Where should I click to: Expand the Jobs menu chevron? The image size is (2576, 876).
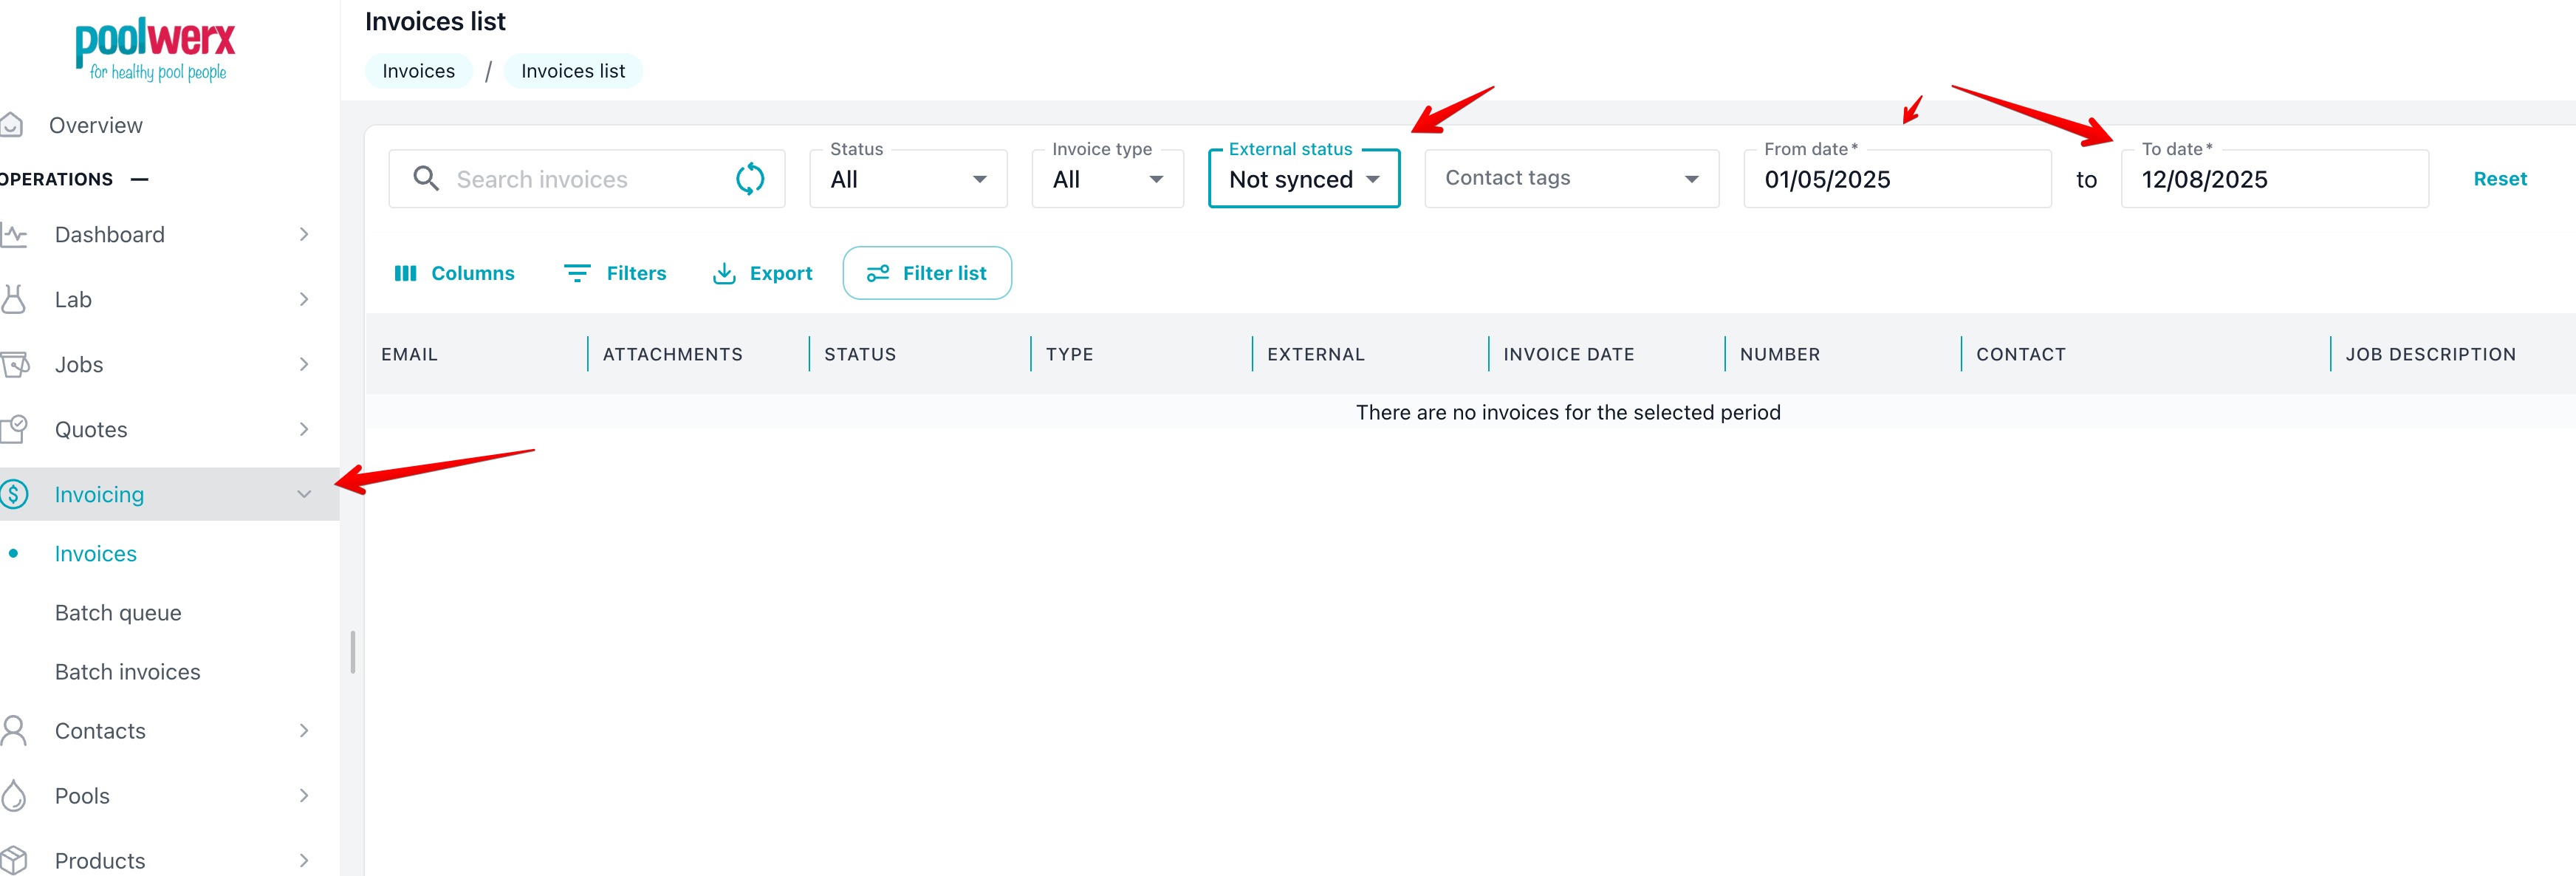(304, 364)
